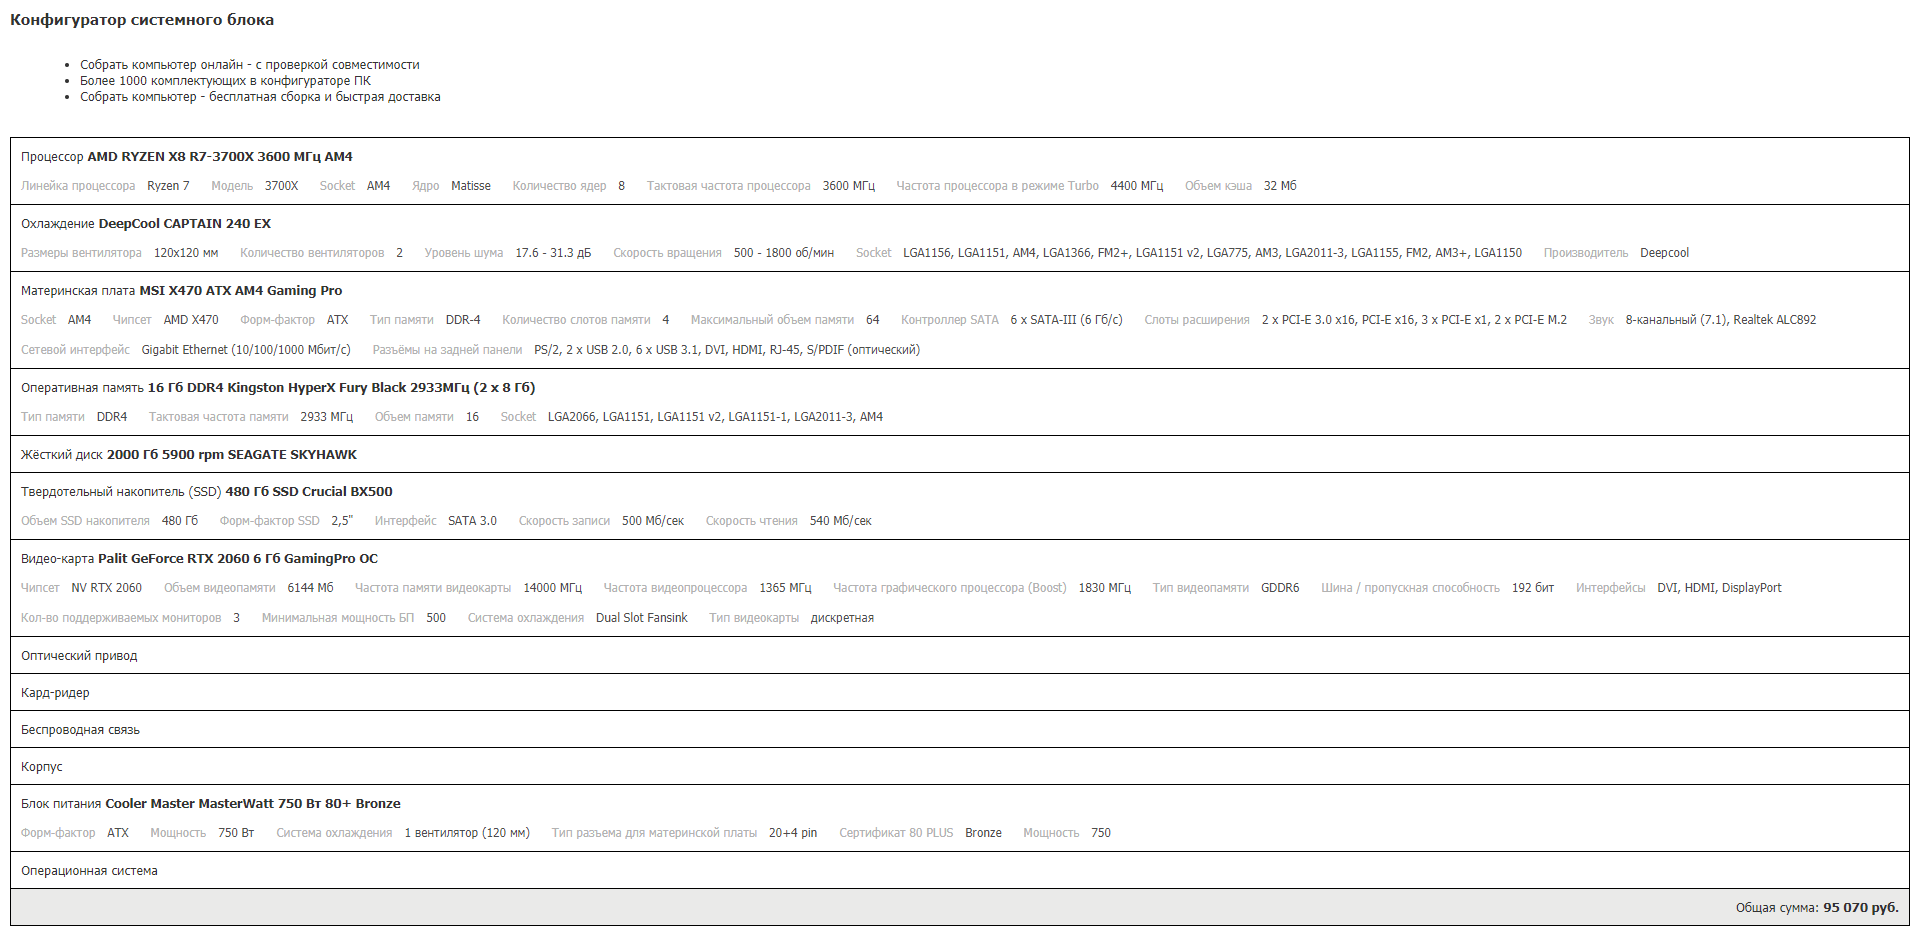Select the RAM memory type value "DDR4"
The width and height of the screenshot is (1919, 941).
click(x=112, y=417)
